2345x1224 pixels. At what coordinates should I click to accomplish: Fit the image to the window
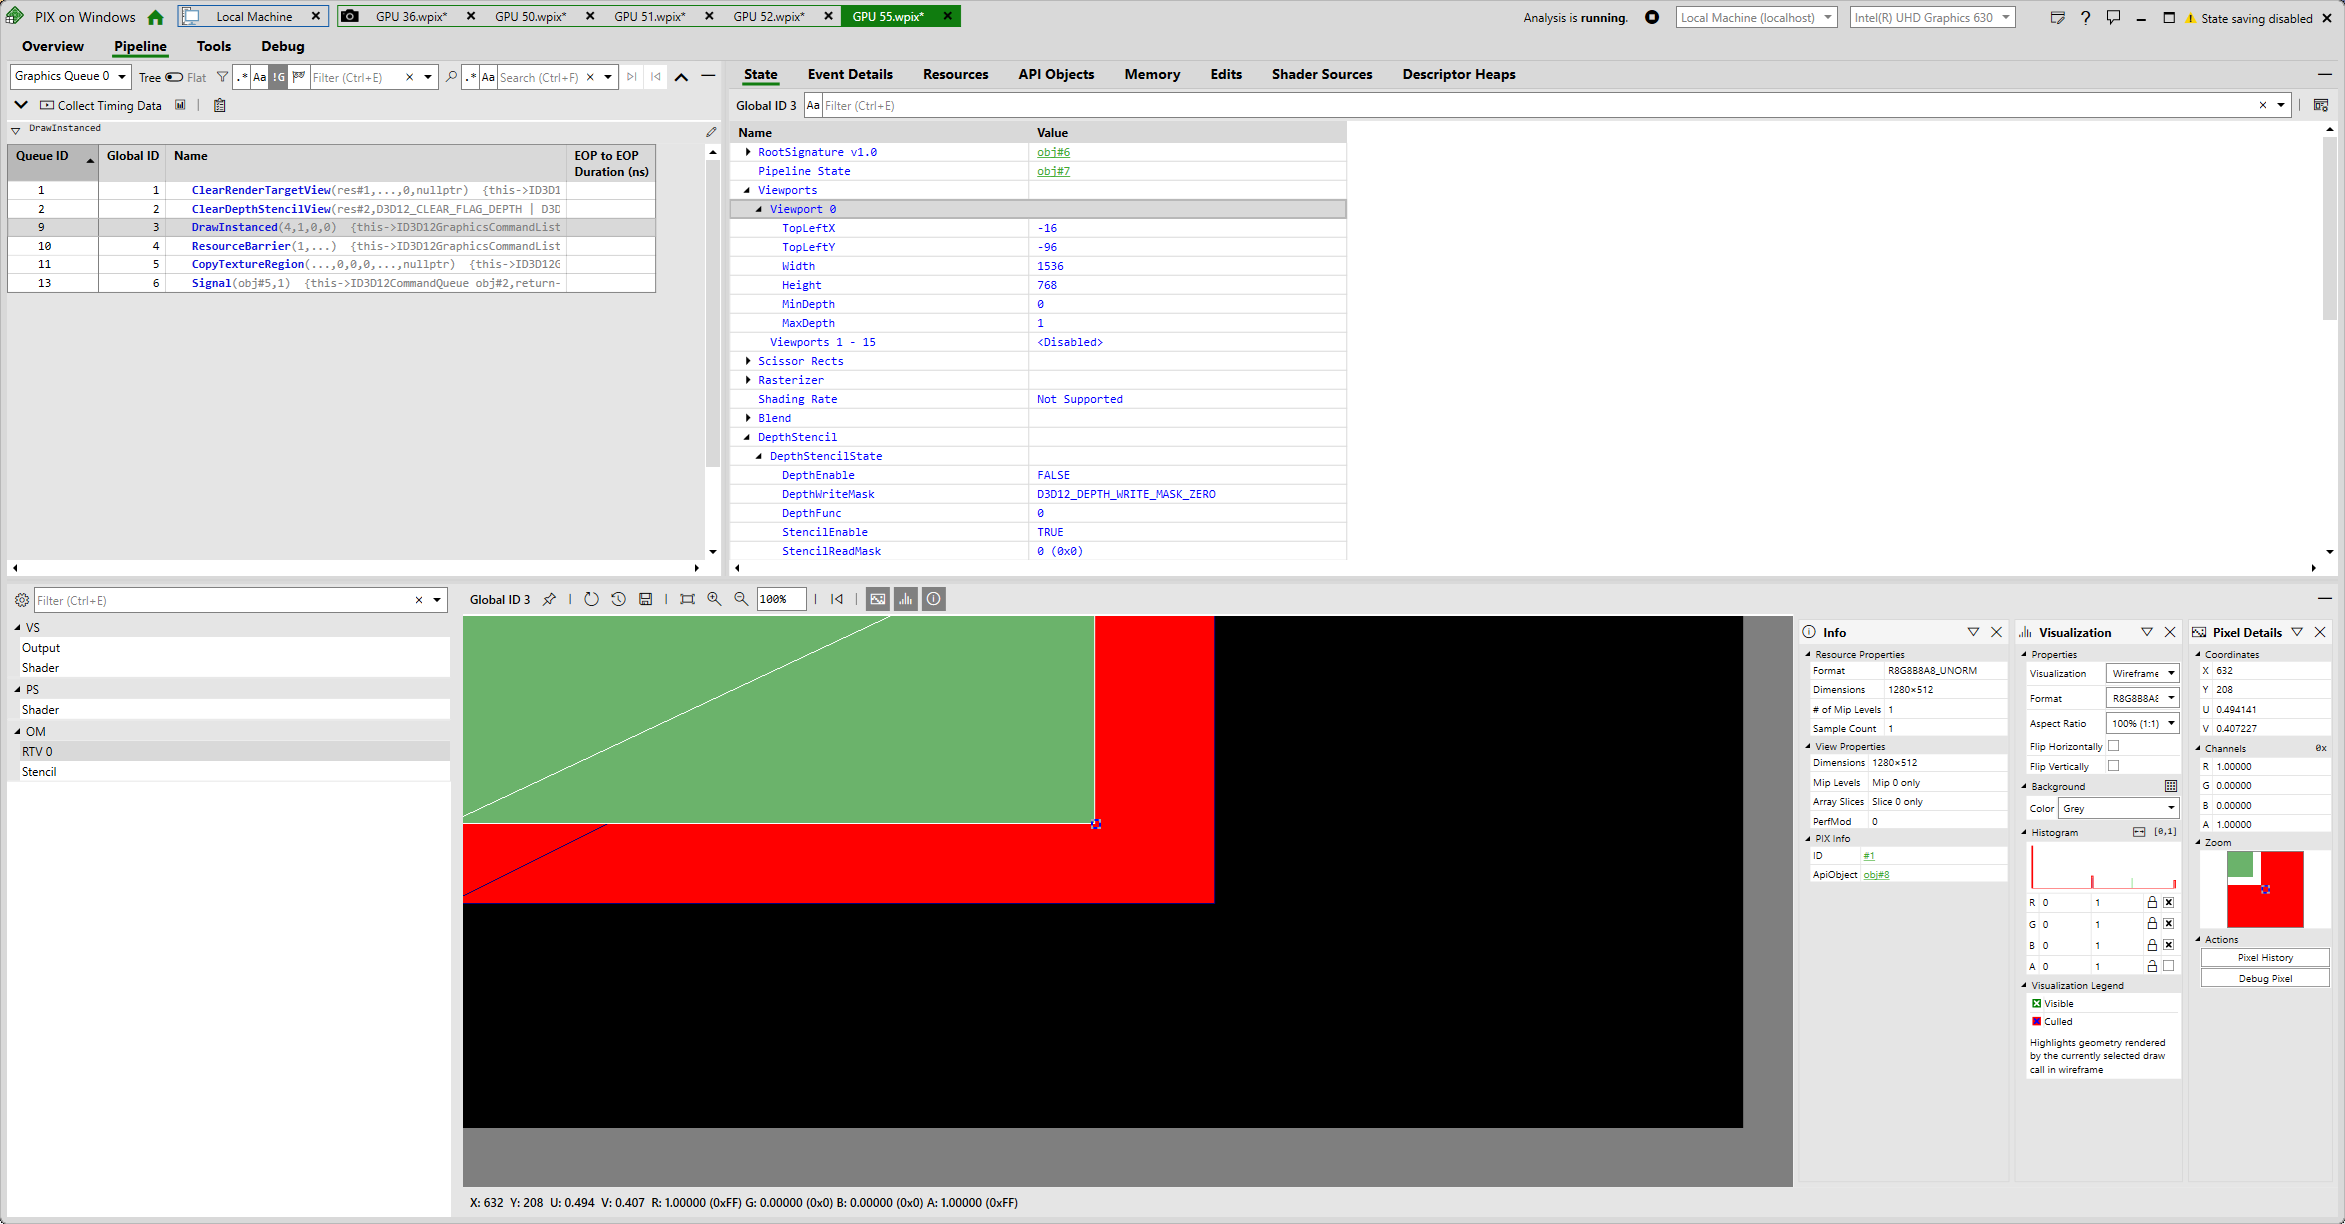click(687, 598)
